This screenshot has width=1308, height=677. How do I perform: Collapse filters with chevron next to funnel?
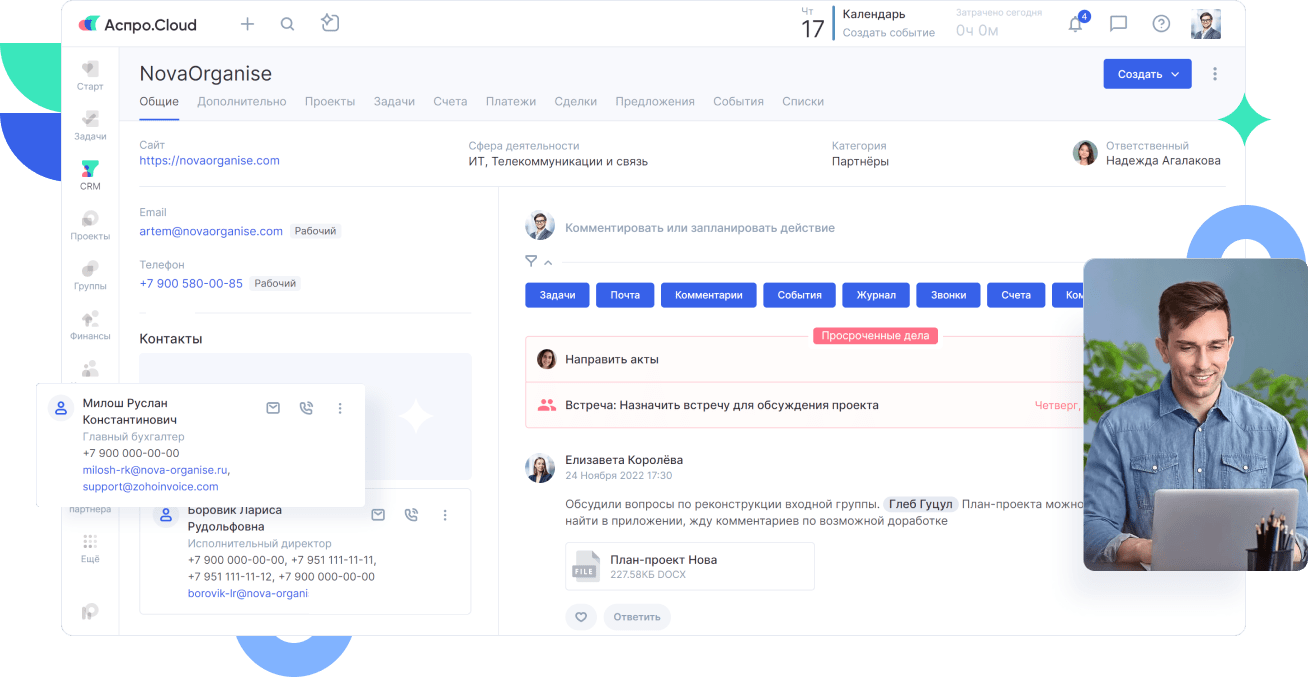click(548, 262)
